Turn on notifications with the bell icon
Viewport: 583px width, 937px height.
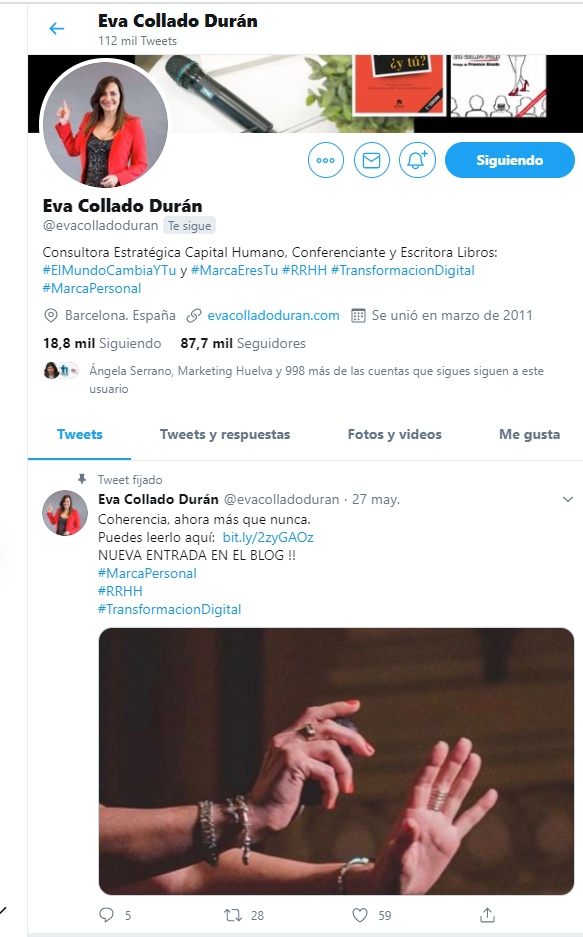coord(417,160)
